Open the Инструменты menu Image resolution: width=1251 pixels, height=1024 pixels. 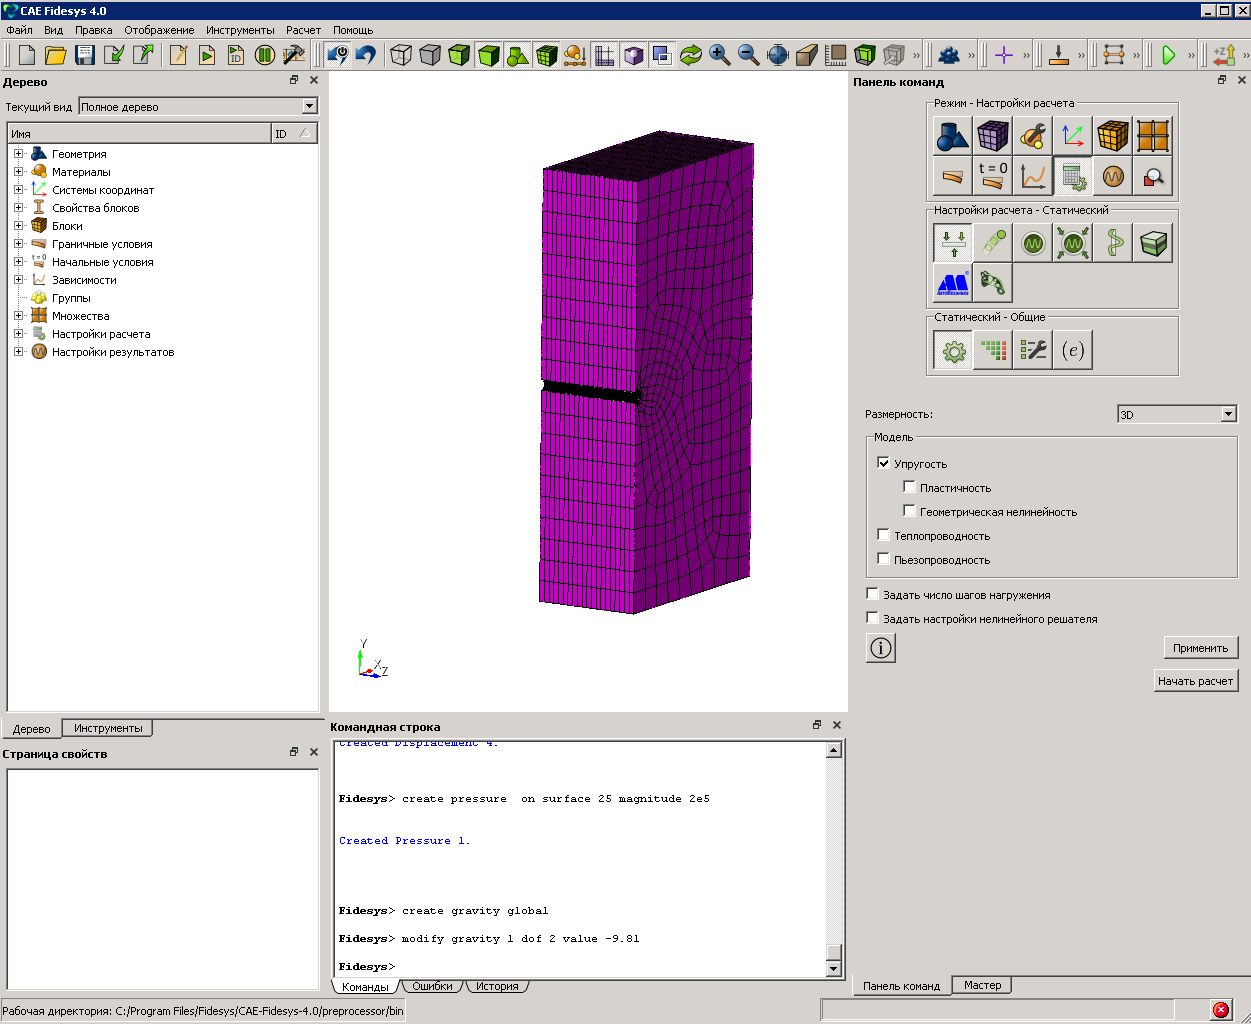(240, 30)
